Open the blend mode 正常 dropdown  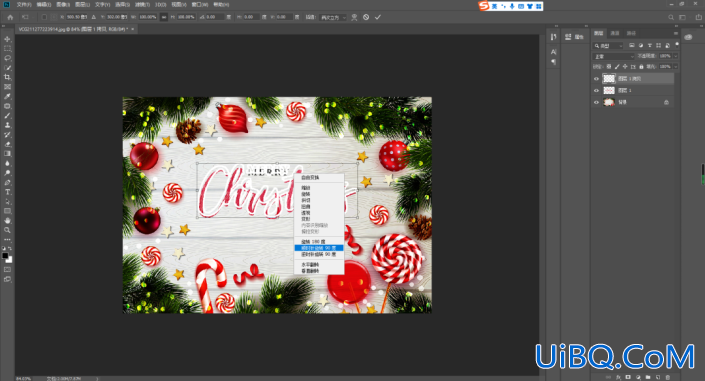(613, 56)
